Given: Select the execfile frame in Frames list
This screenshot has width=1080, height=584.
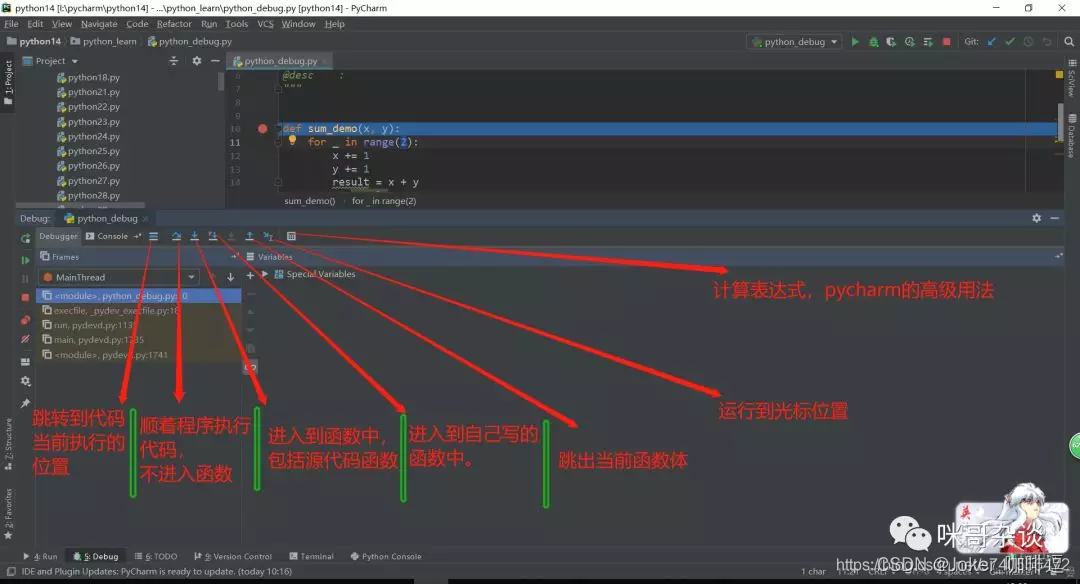Looking at the screenshot, I should point(110,311).
